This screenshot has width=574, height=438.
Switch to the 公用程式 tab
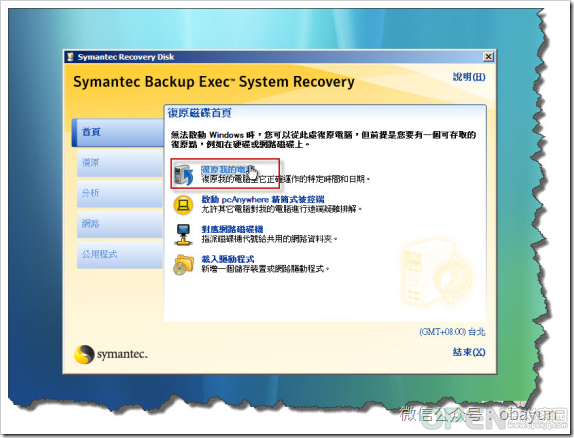click(x=120, y=255)
